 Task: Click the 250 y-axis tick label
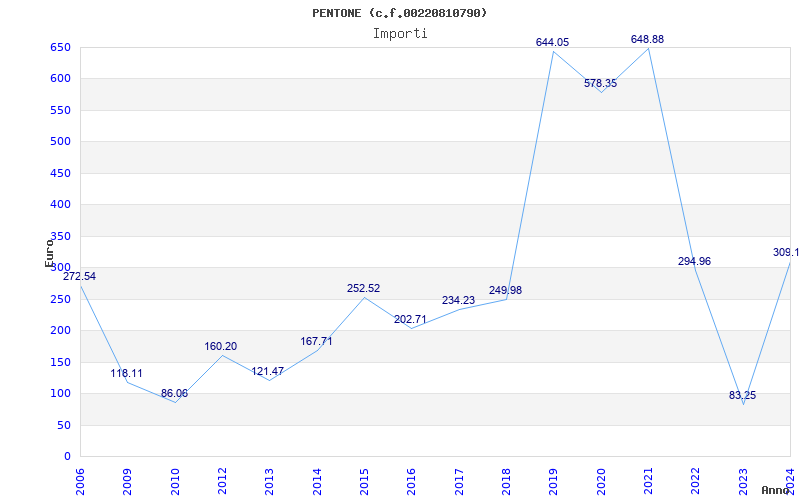[x=60, y=299]
